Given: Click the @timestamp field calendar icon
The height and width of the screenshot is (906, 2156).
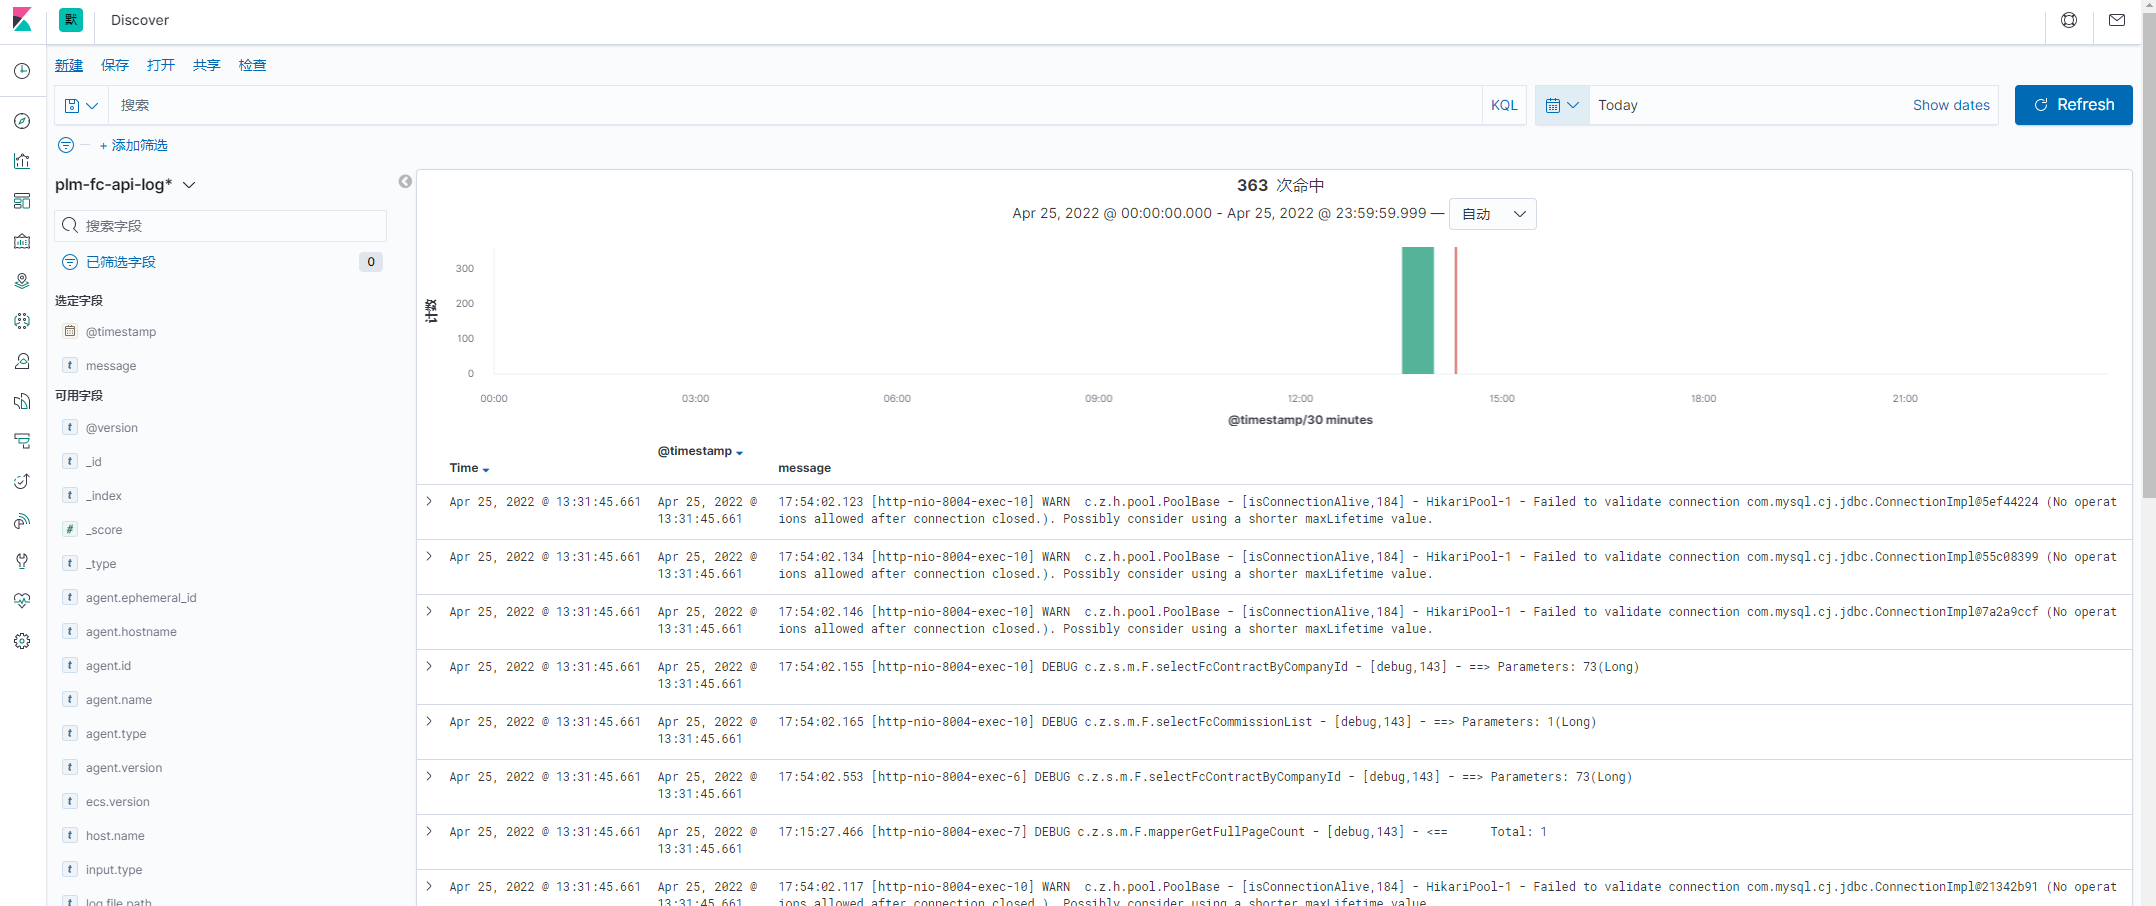Looking at the screenshot, I should (x=70, y=331).
